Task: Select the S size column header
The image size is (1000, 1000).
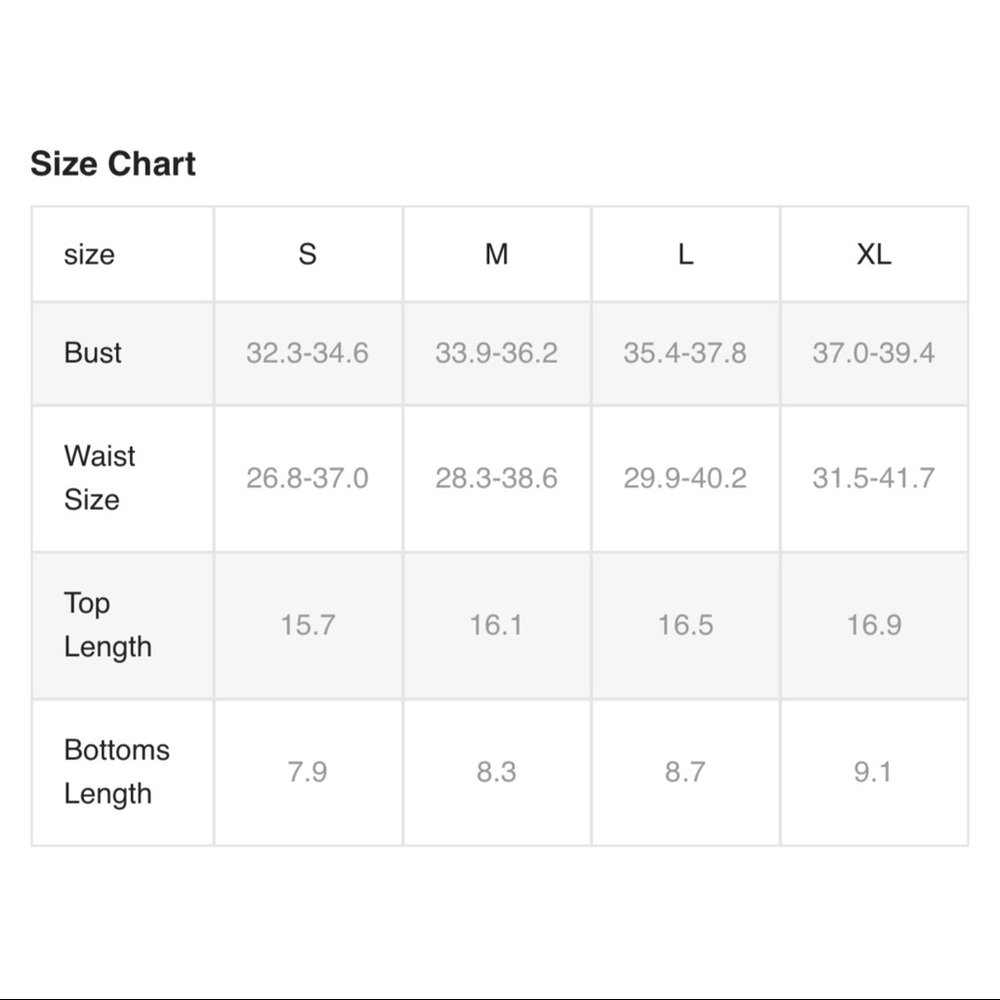Action: [x=307, y=254]
